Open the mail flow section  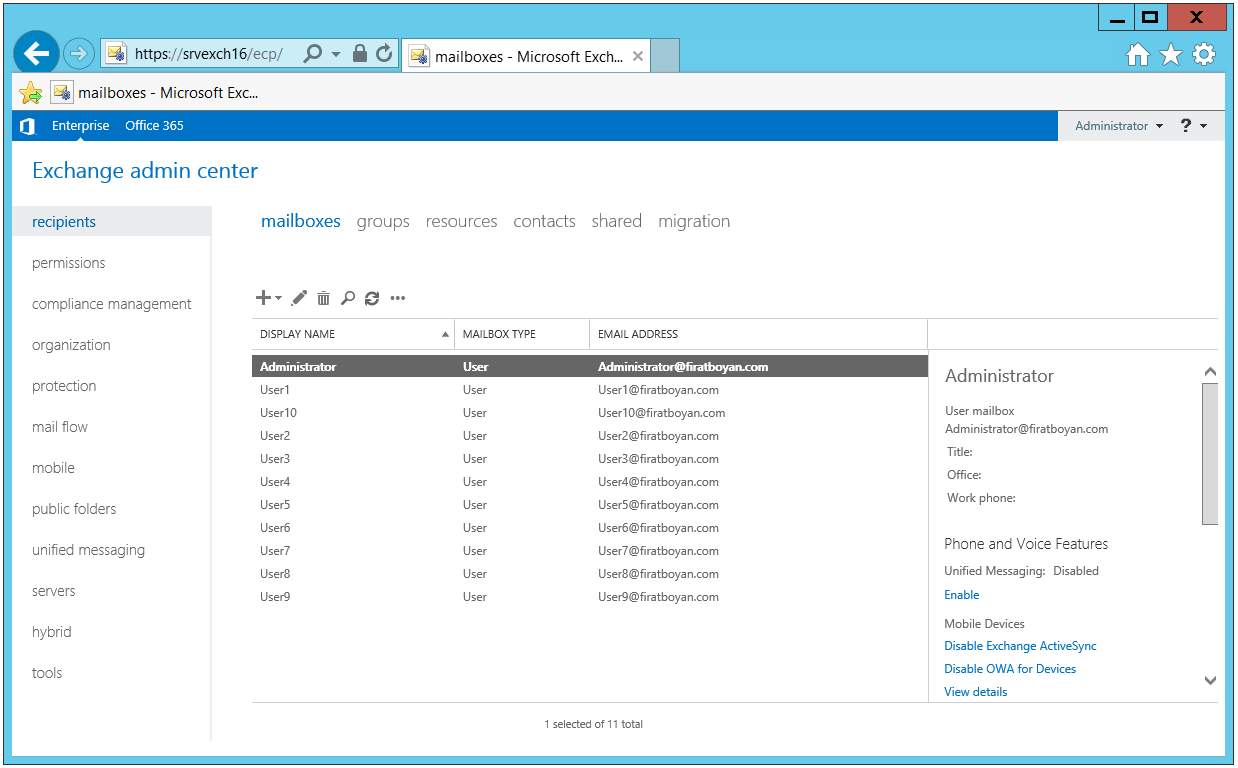click(60, 427)
